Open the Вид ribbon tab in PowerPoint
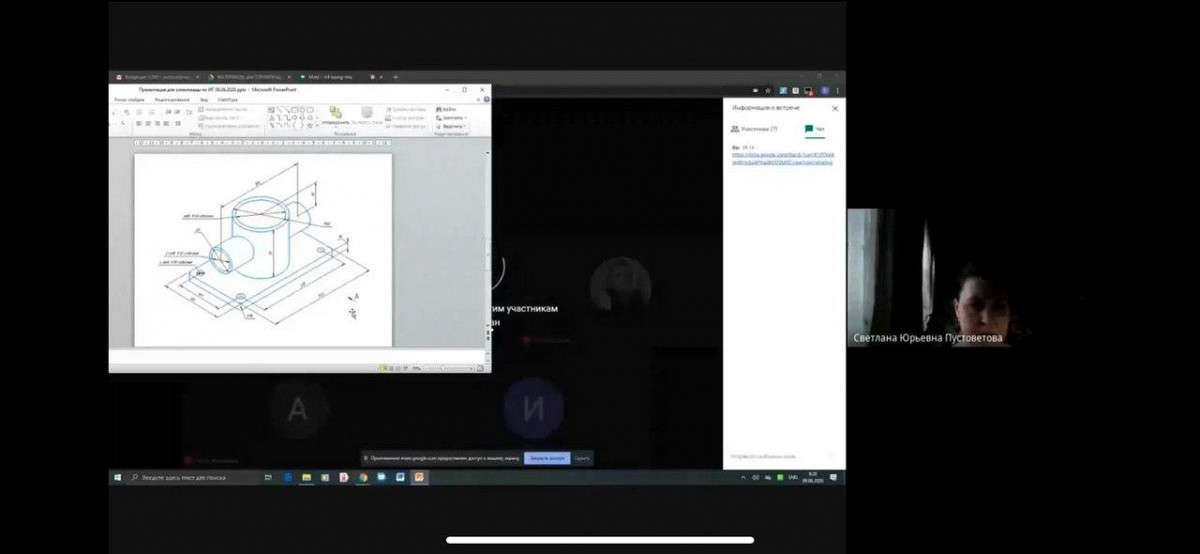1200x554 pixels. coord(203,100)
